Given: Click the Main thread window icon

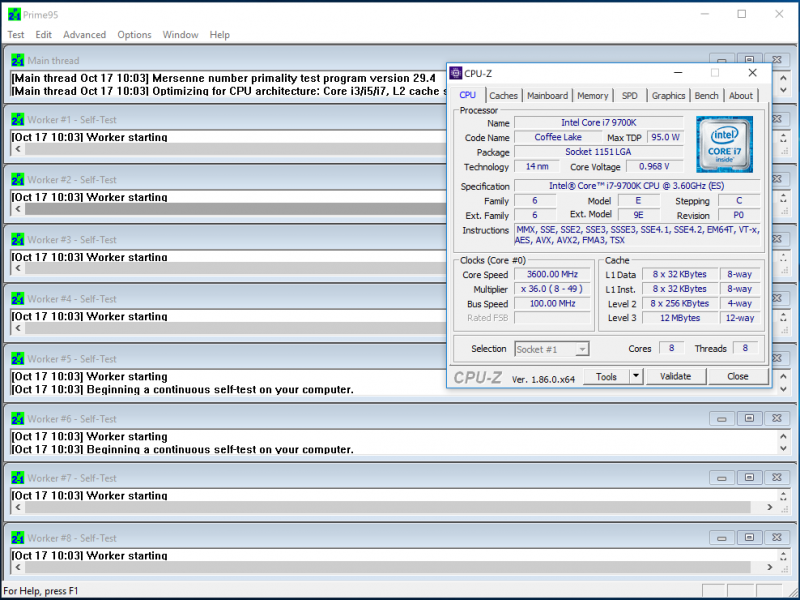Looking at the screenshot, I should click(x=17, y=61).
